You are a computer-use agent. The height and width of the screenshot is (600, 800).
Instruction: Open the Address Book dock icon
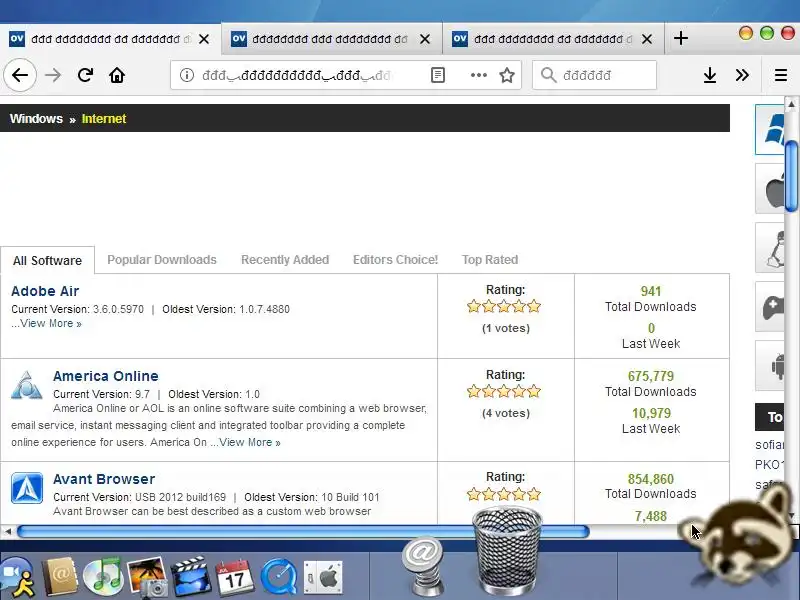coord(60,577)
